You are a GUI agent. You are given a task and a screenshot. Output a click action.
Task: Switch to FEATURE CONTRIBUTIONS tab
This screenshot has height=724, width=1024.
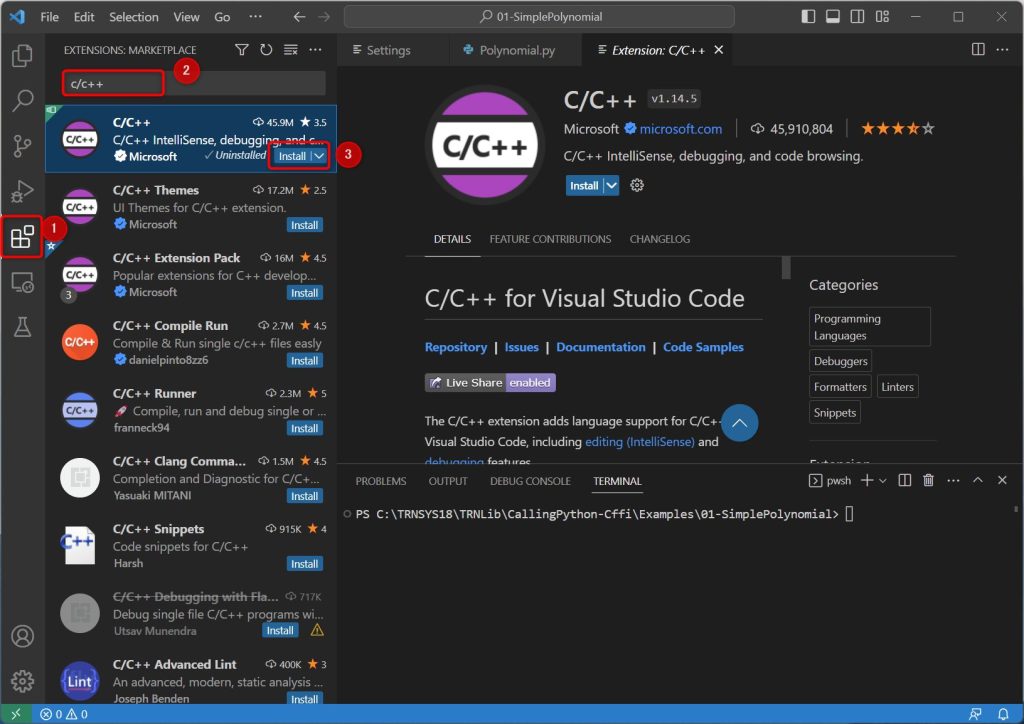[x=550, y=239]
